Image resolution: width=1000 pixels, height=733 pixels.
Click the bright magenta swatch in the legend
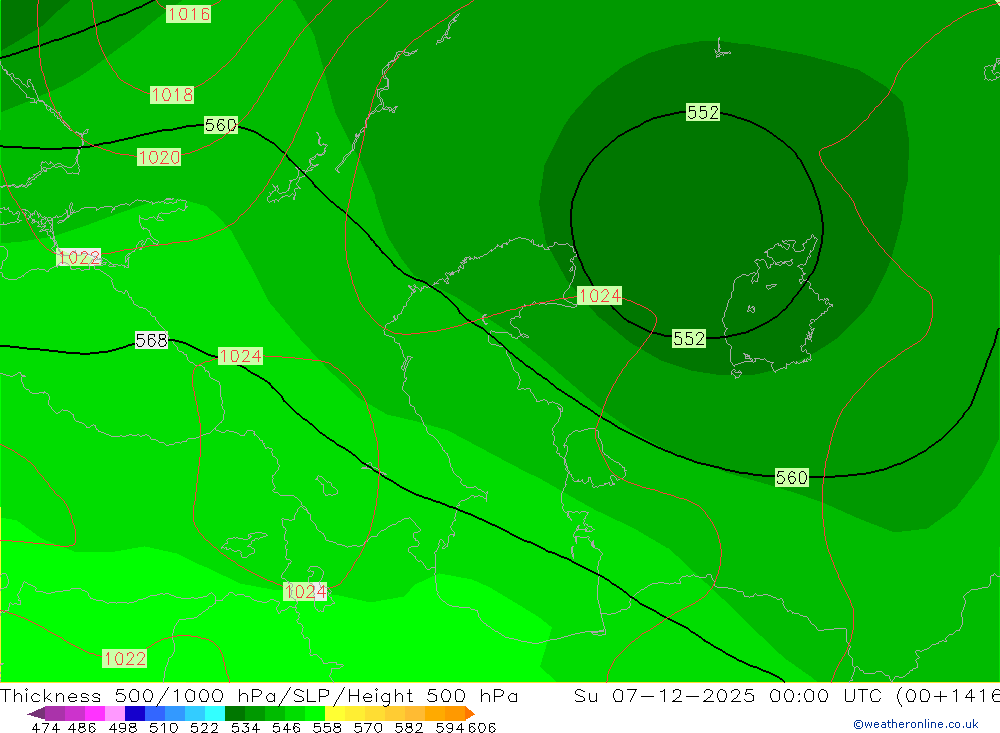[x=94, y=713]
